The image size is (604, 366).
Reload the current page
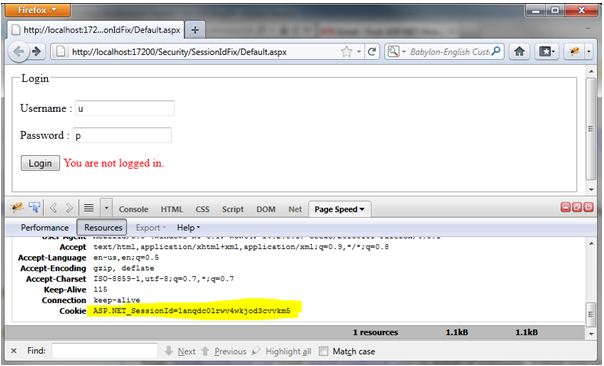click(x=372, y=52)
